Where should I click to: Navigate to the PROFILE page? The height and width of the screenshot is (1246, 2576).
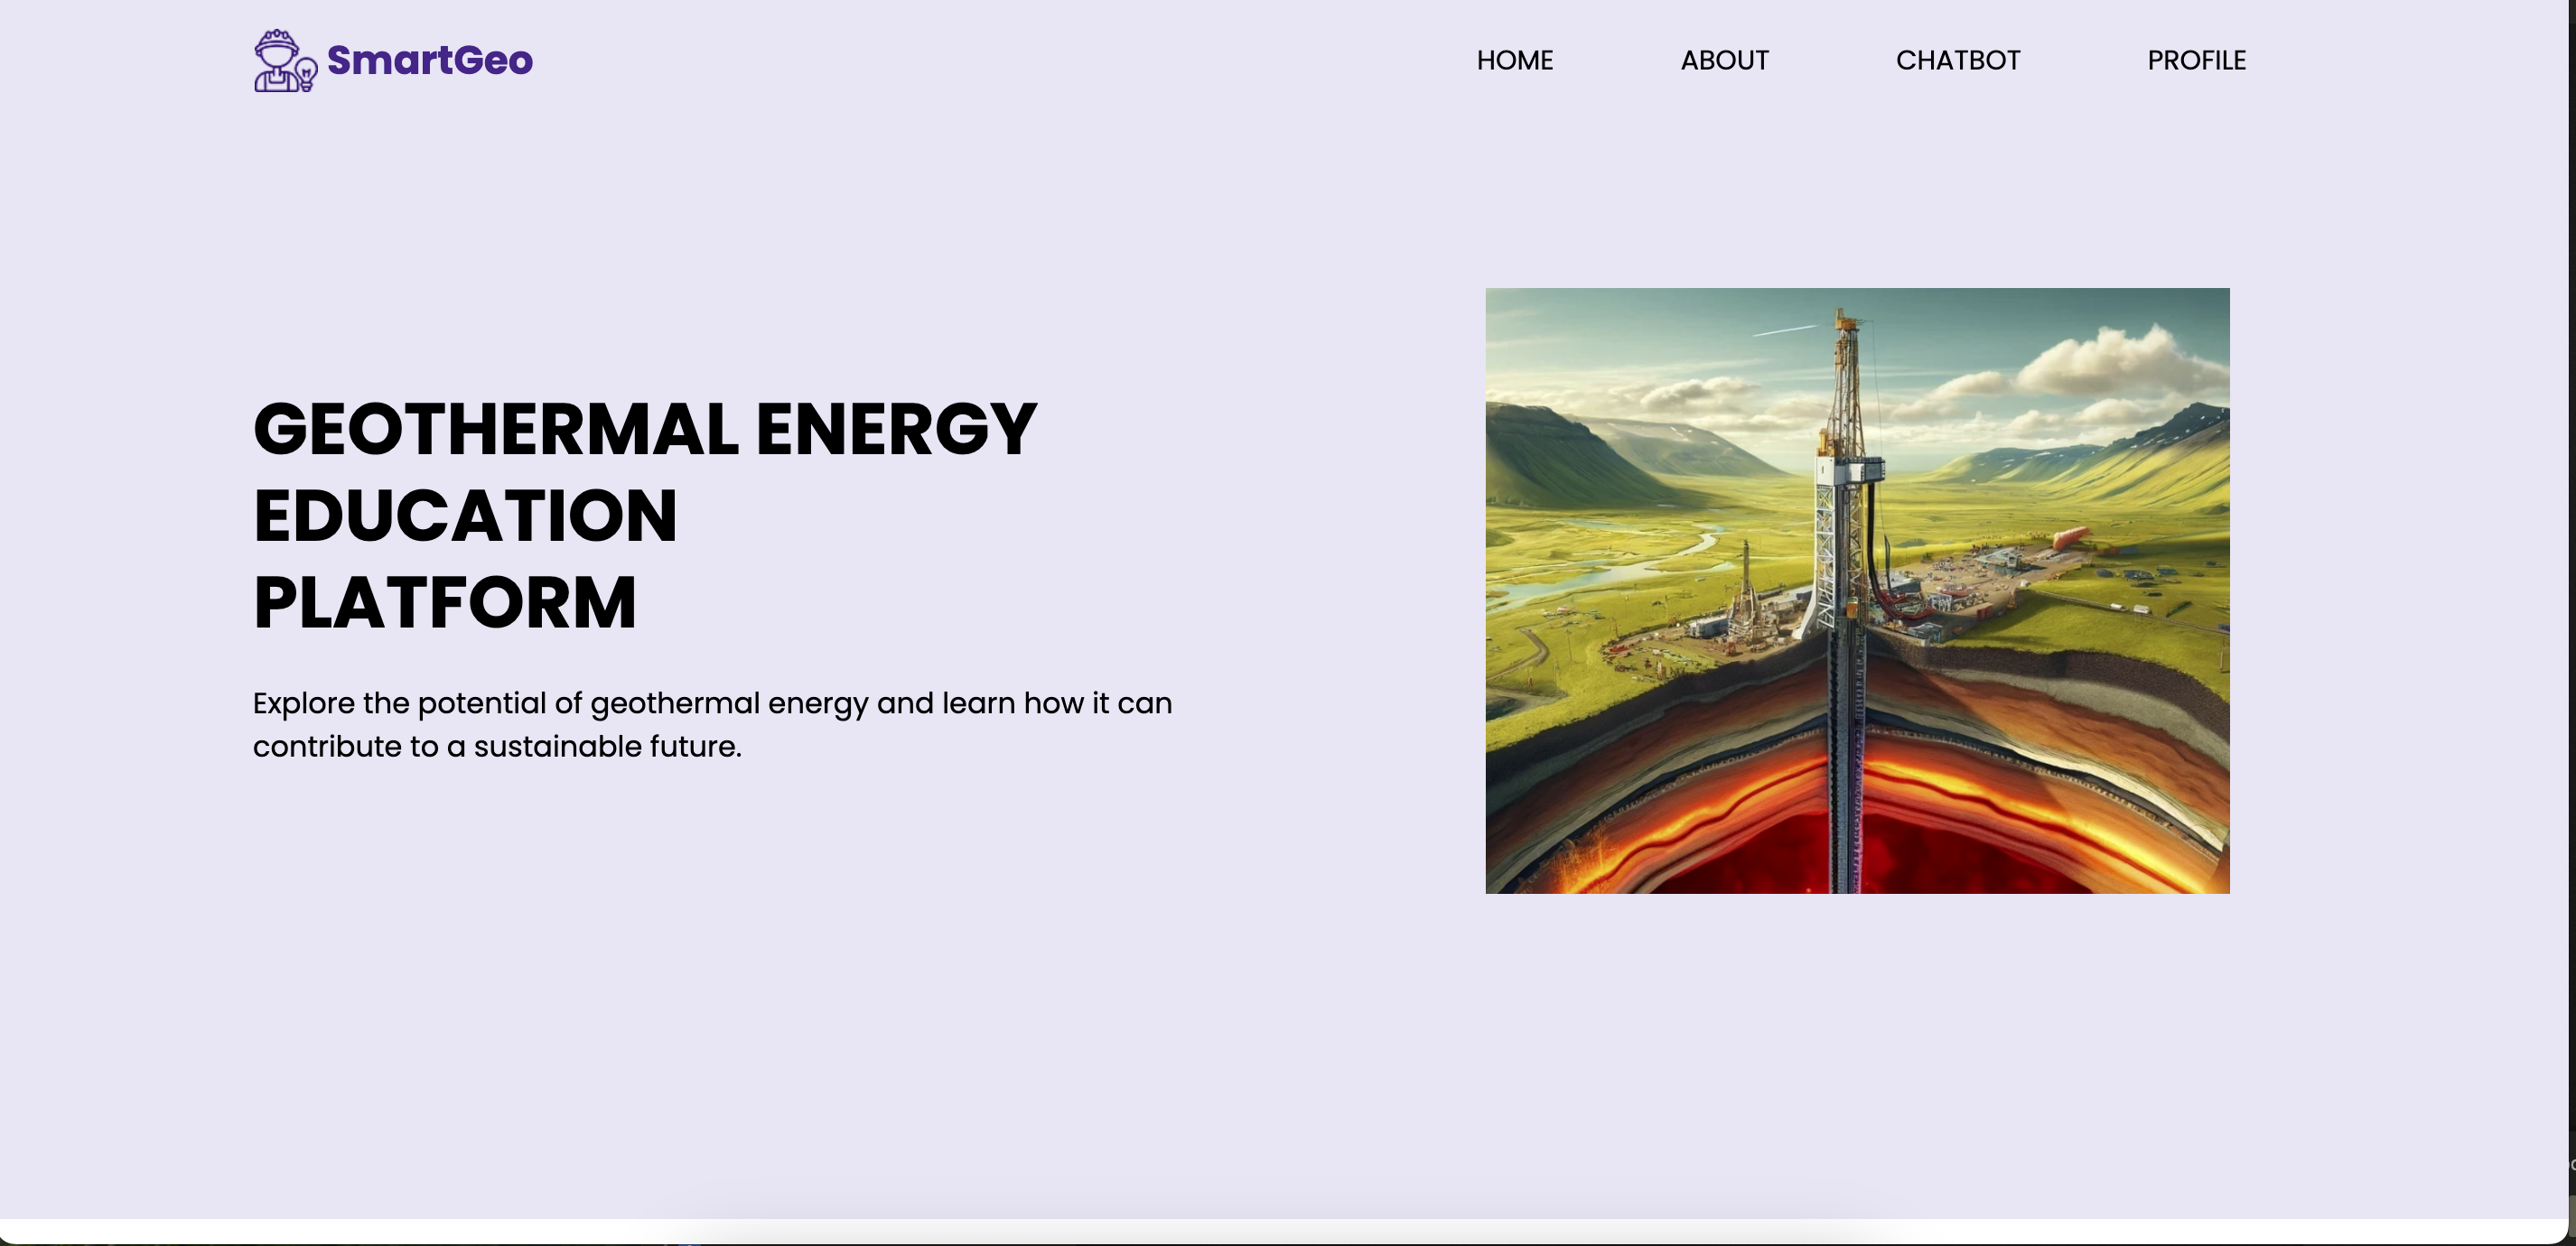pyautogui.click(x=2196, y=60)
